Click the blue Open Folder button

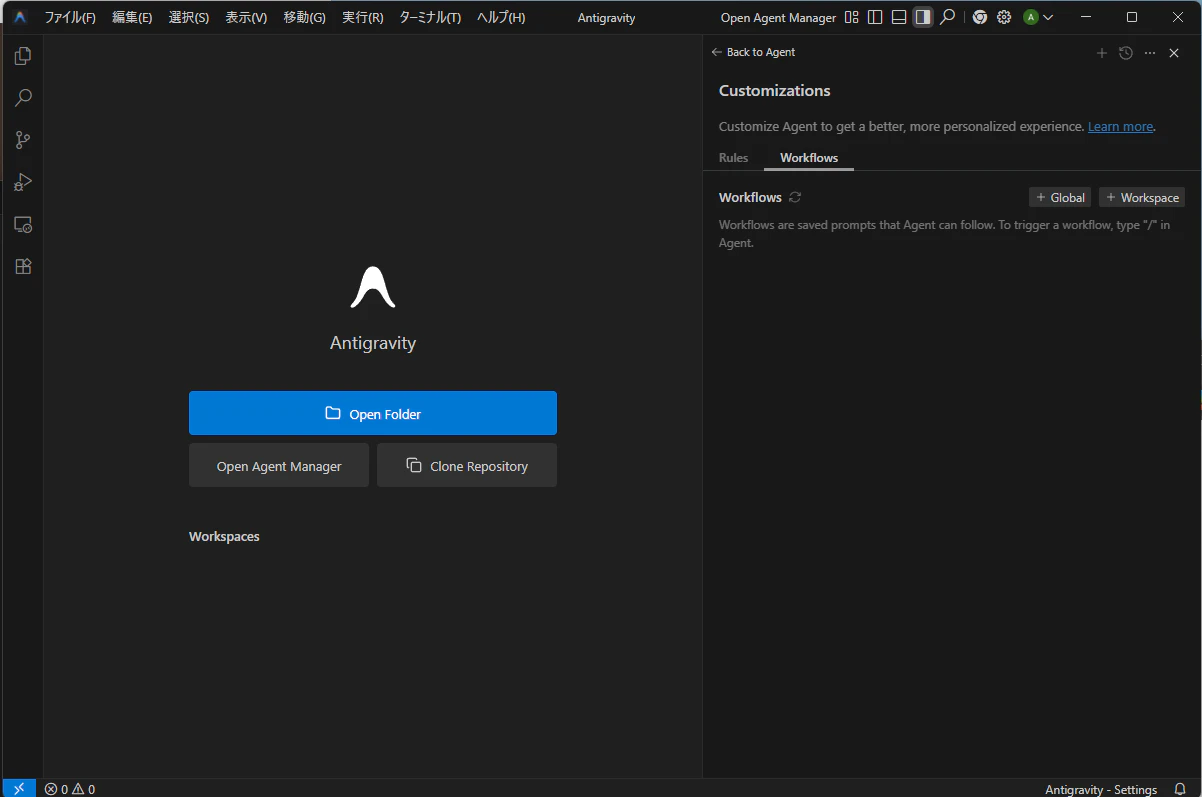coord(373,413)
